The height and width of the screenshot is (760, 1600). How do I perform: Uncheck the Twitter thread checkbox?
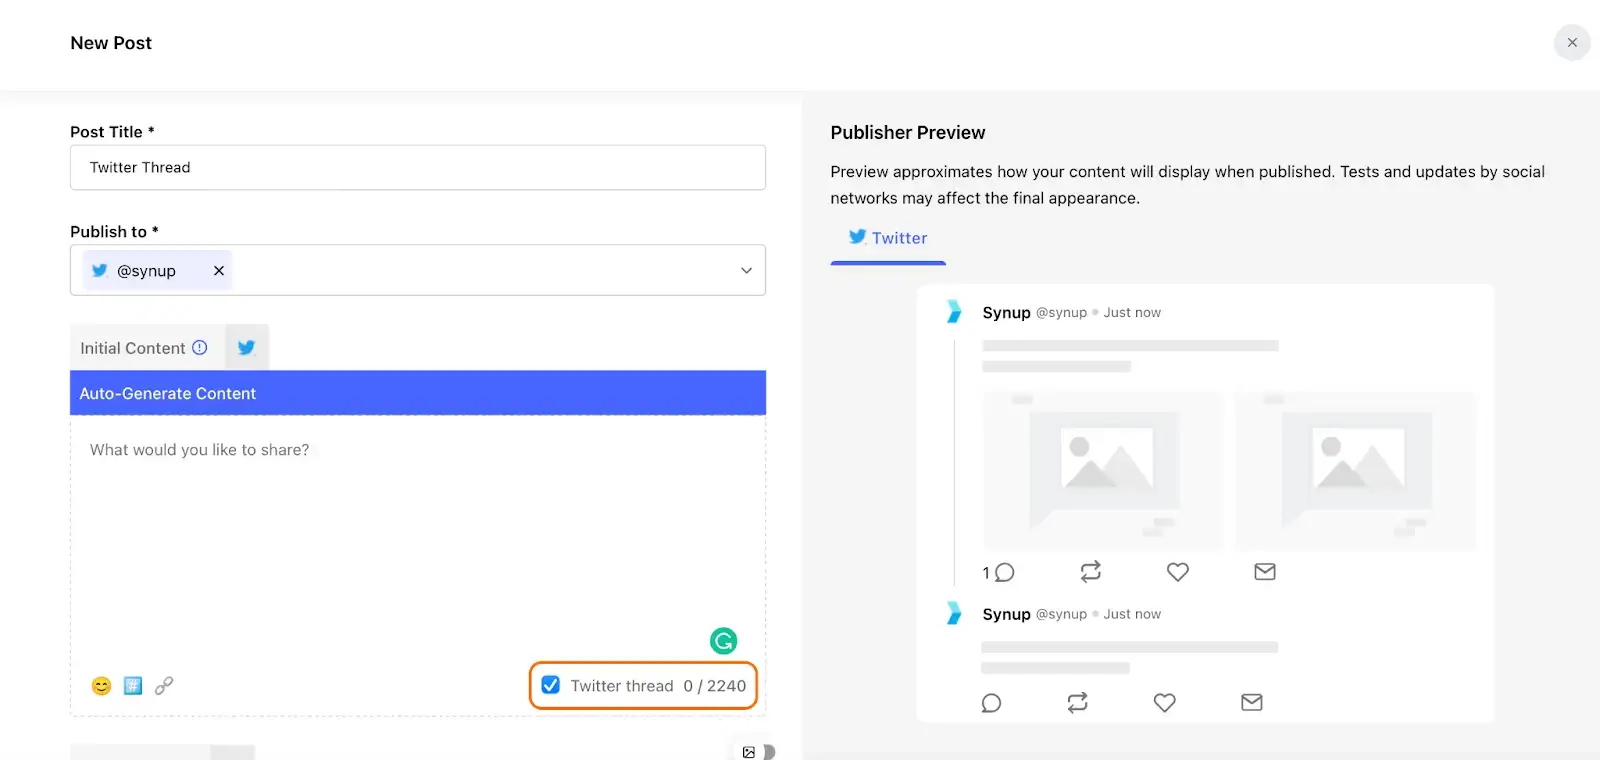(x=551, y=685)
